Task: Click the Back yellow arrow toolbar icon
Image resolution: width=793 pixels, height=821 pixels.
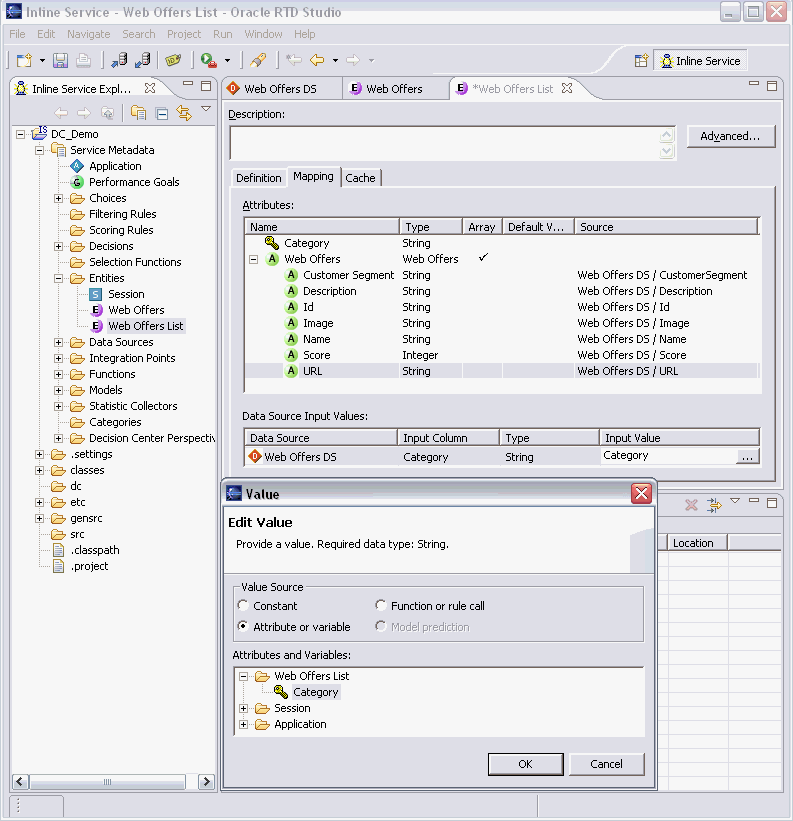Action: click(x=317, y=60)
